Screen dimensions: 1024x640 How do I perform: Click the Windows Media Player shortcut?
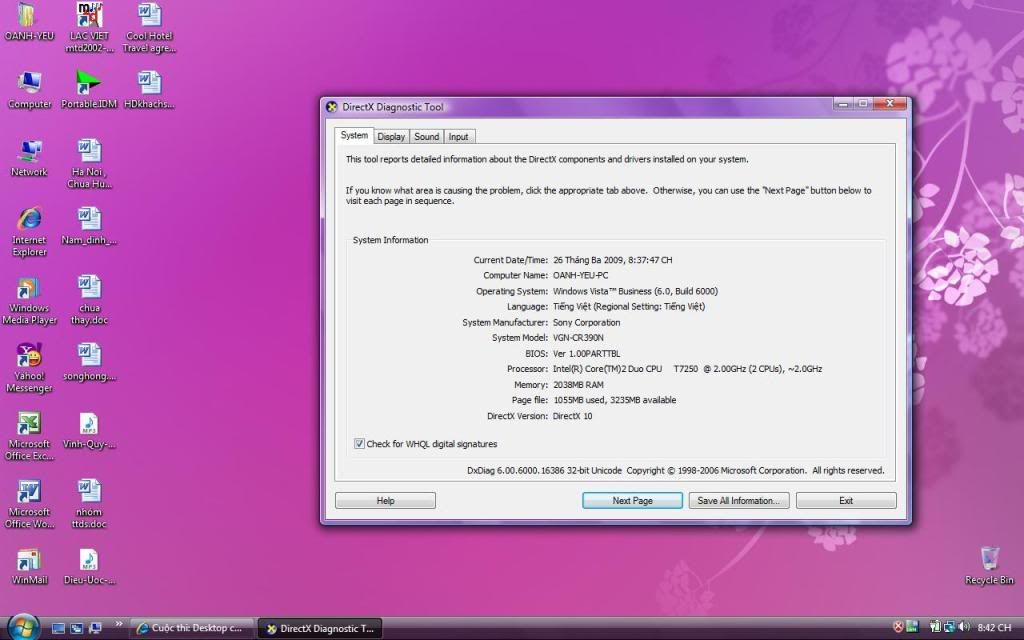pyautogui.click(x=29, y=289)
